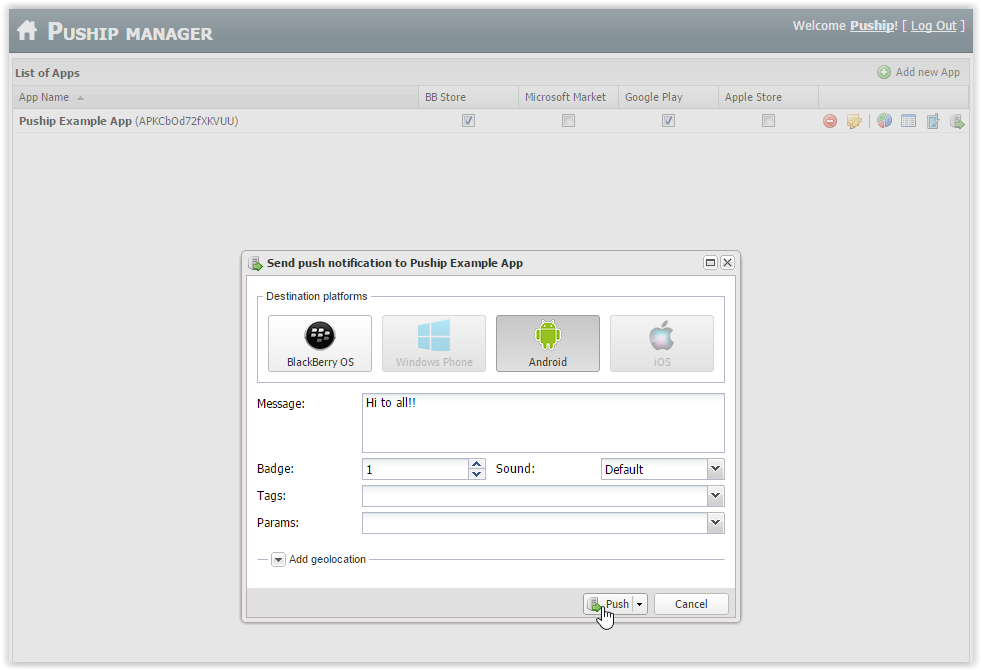Decrease the Badge value with down arrow
Viewport: 981px width, 670px height.
(477, 474)
